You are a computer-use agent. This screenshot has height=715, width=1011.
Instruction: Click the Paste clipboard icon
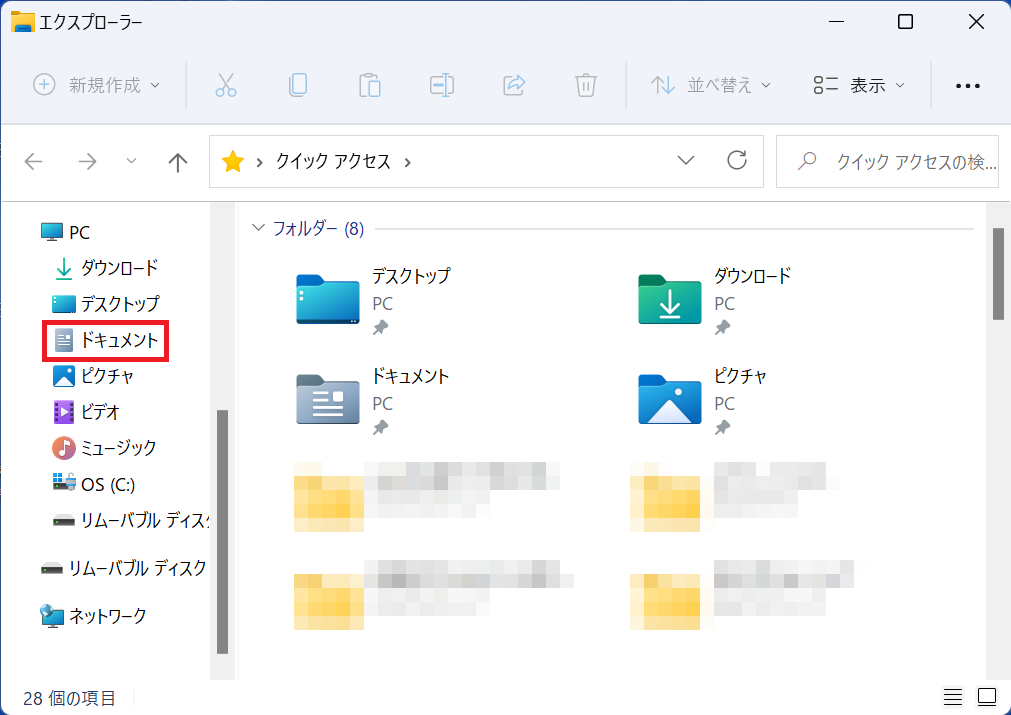pos(369,85)
